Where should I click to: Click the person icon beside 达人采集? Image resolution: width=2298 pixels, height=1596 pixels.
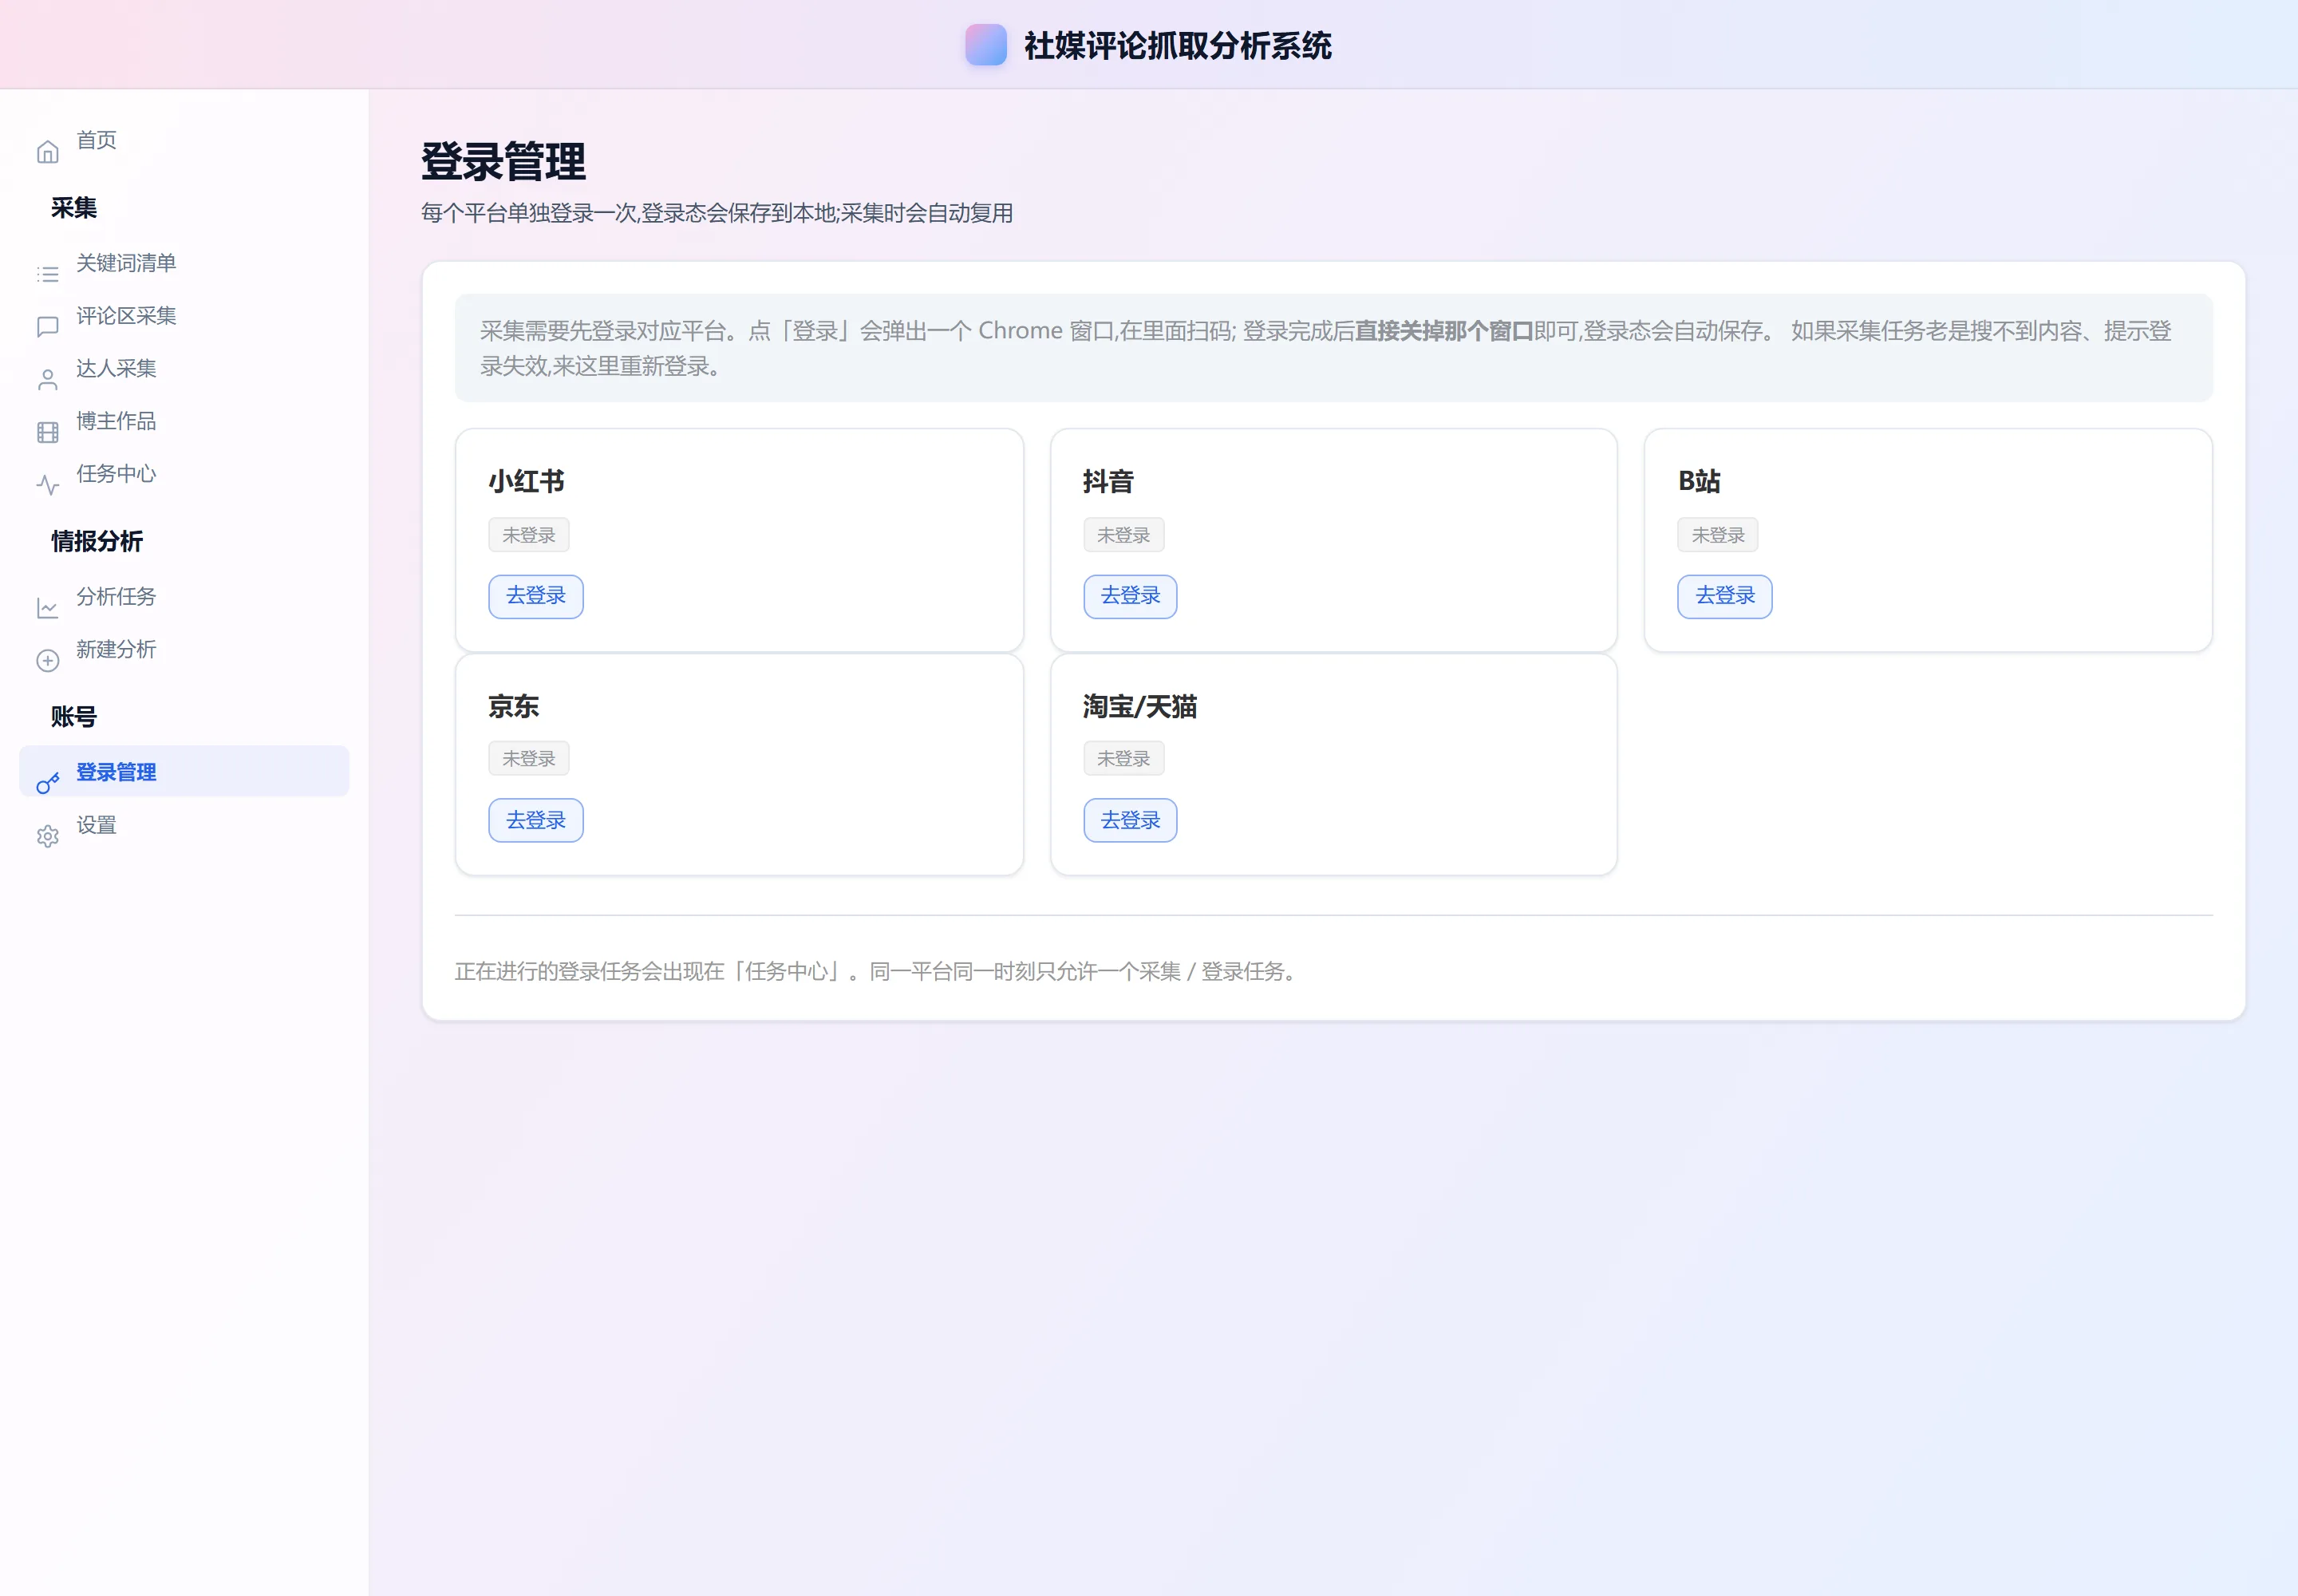(x=47, y=380)
